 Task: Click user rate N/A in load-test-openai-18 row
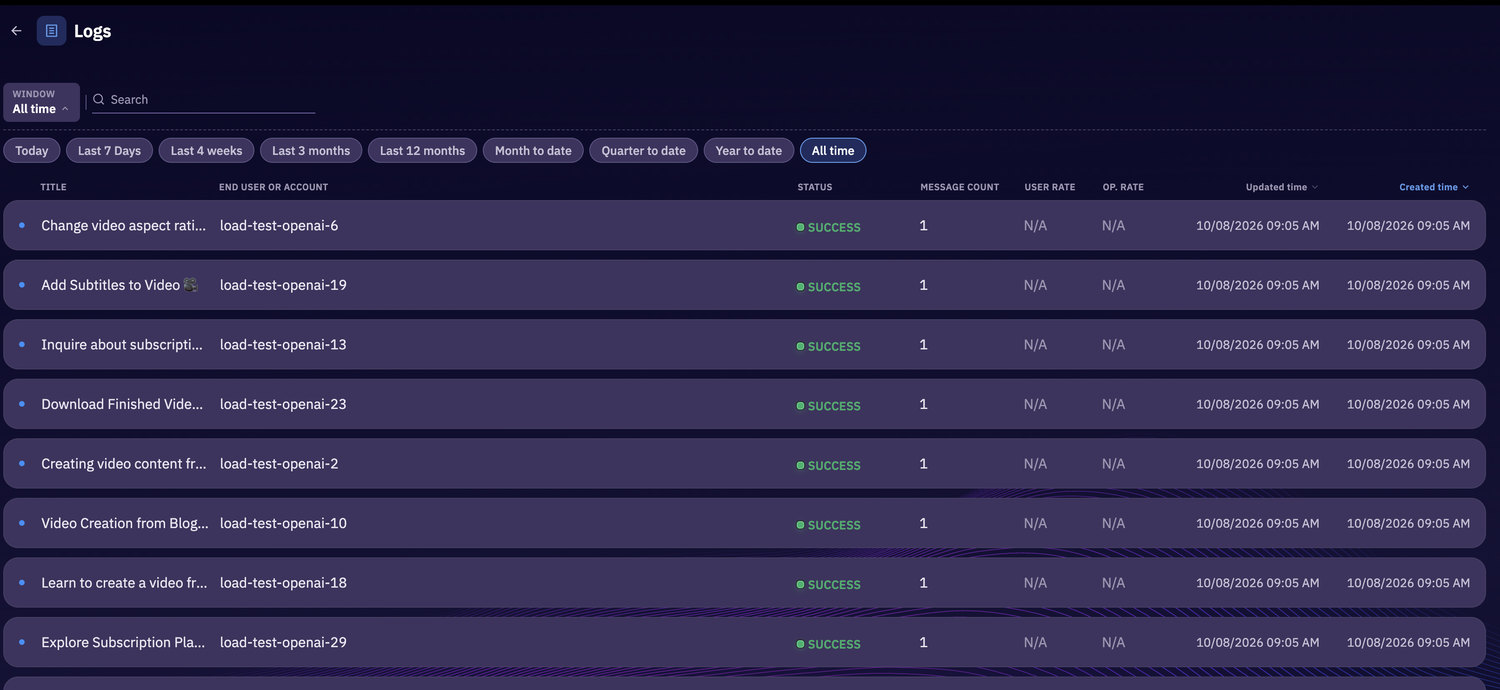coord(1035,582)
